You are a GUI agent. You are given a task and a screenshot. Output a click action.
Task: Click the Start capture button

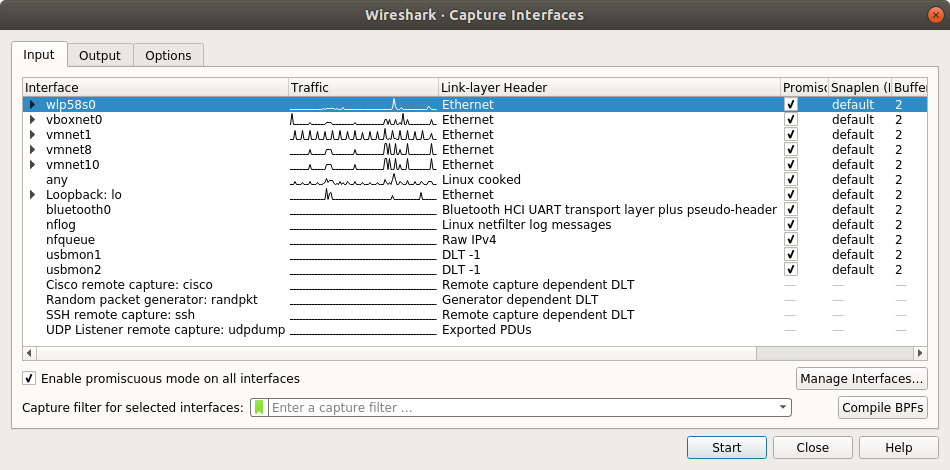point(726,448)
